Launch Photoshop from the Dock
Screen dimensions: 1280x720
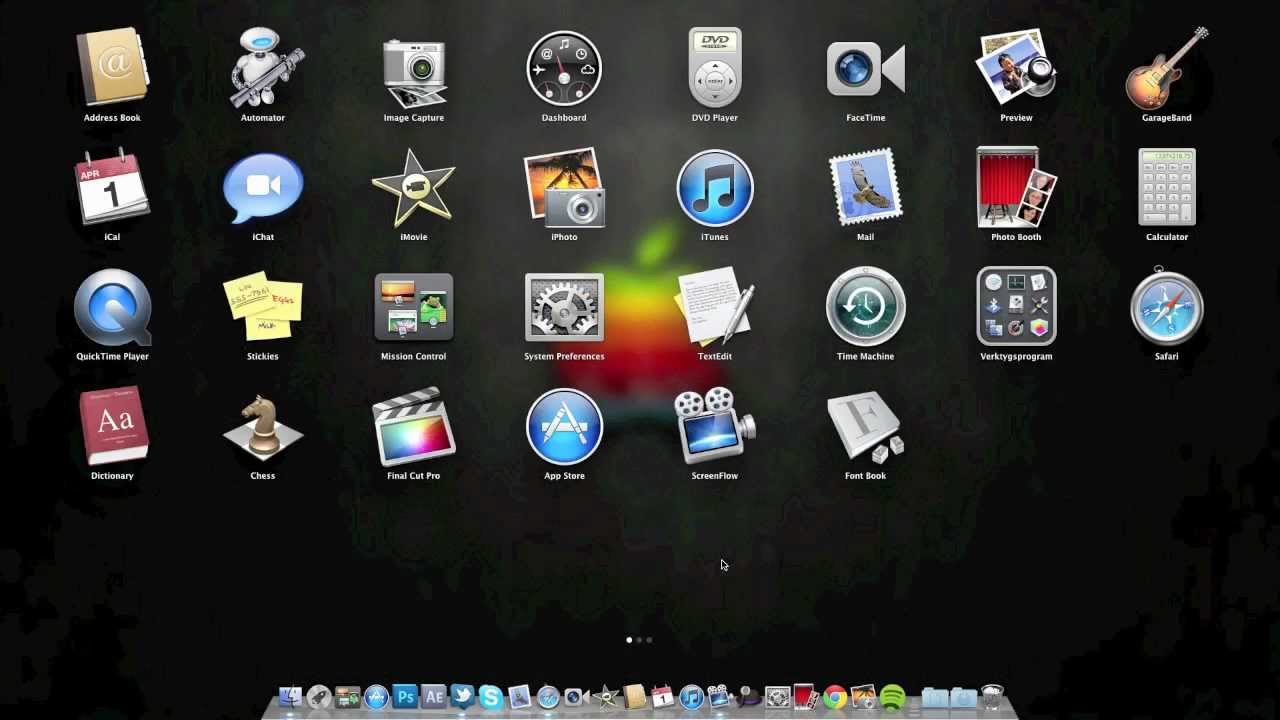click(x=405, y=697)
